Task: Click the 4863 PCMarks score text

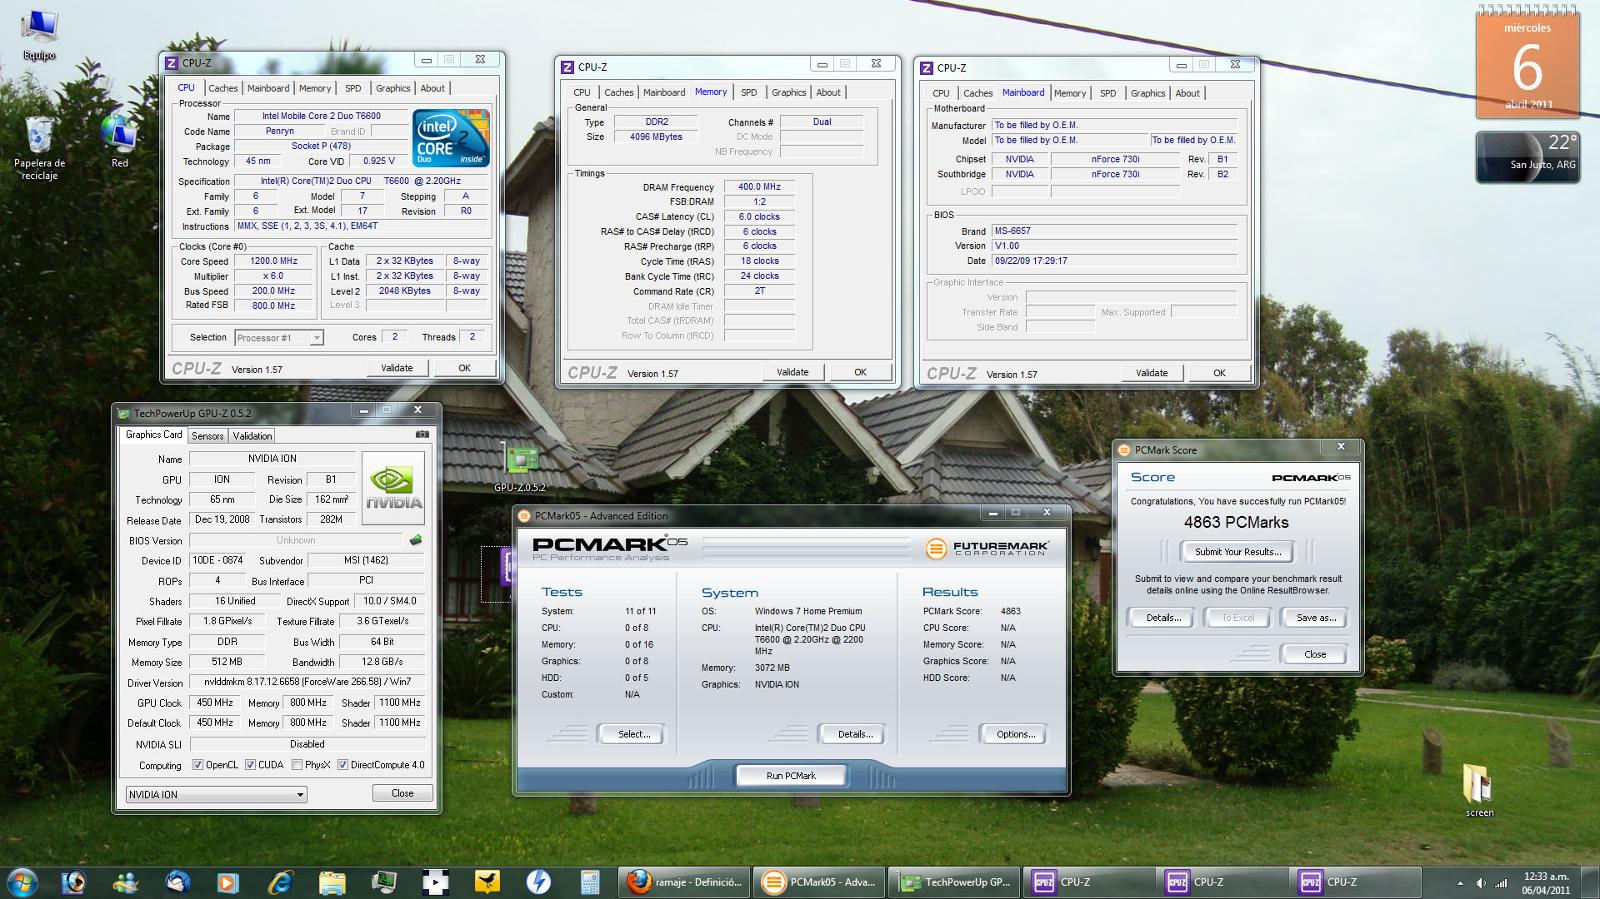Action: pyautogui.click(x=1236, y=522)
